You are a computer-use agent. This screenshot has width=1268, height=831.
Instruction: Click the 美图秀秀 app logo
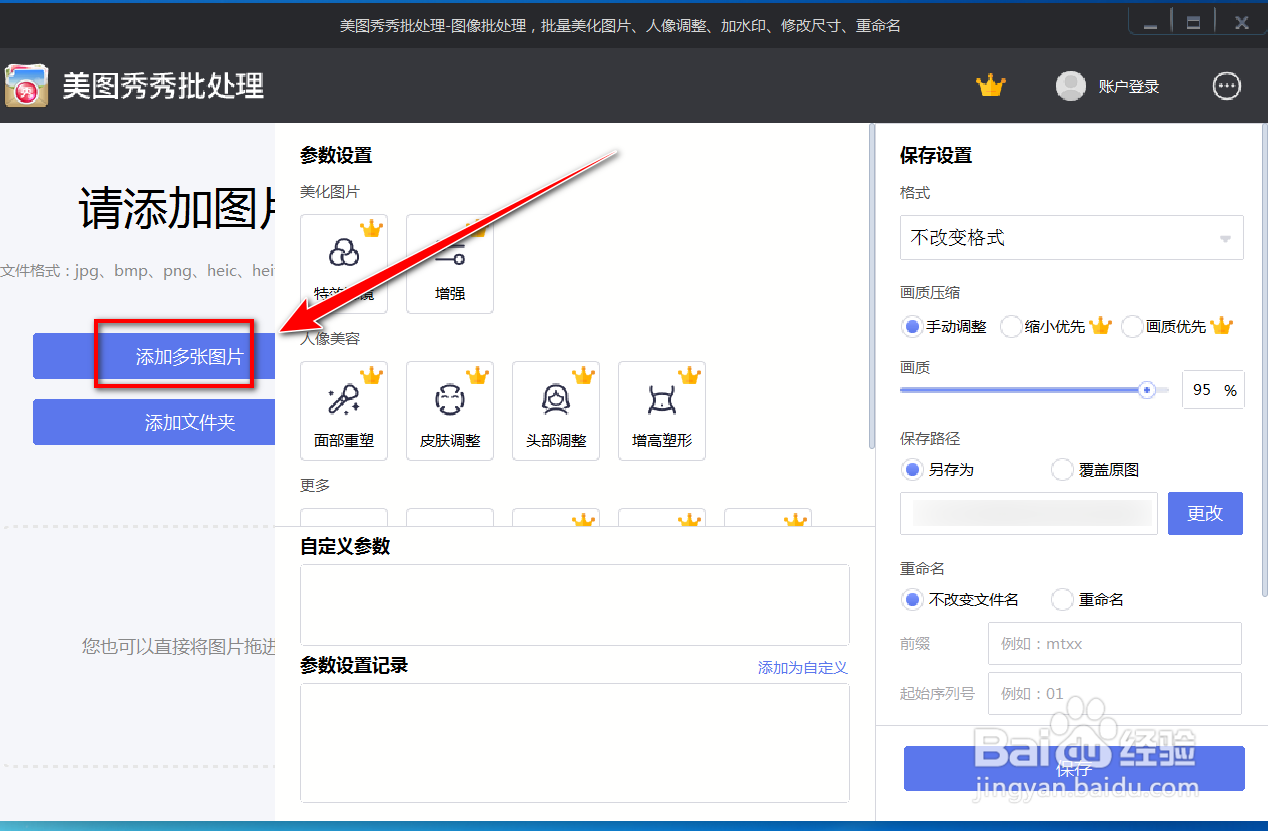tap(27, 86)
